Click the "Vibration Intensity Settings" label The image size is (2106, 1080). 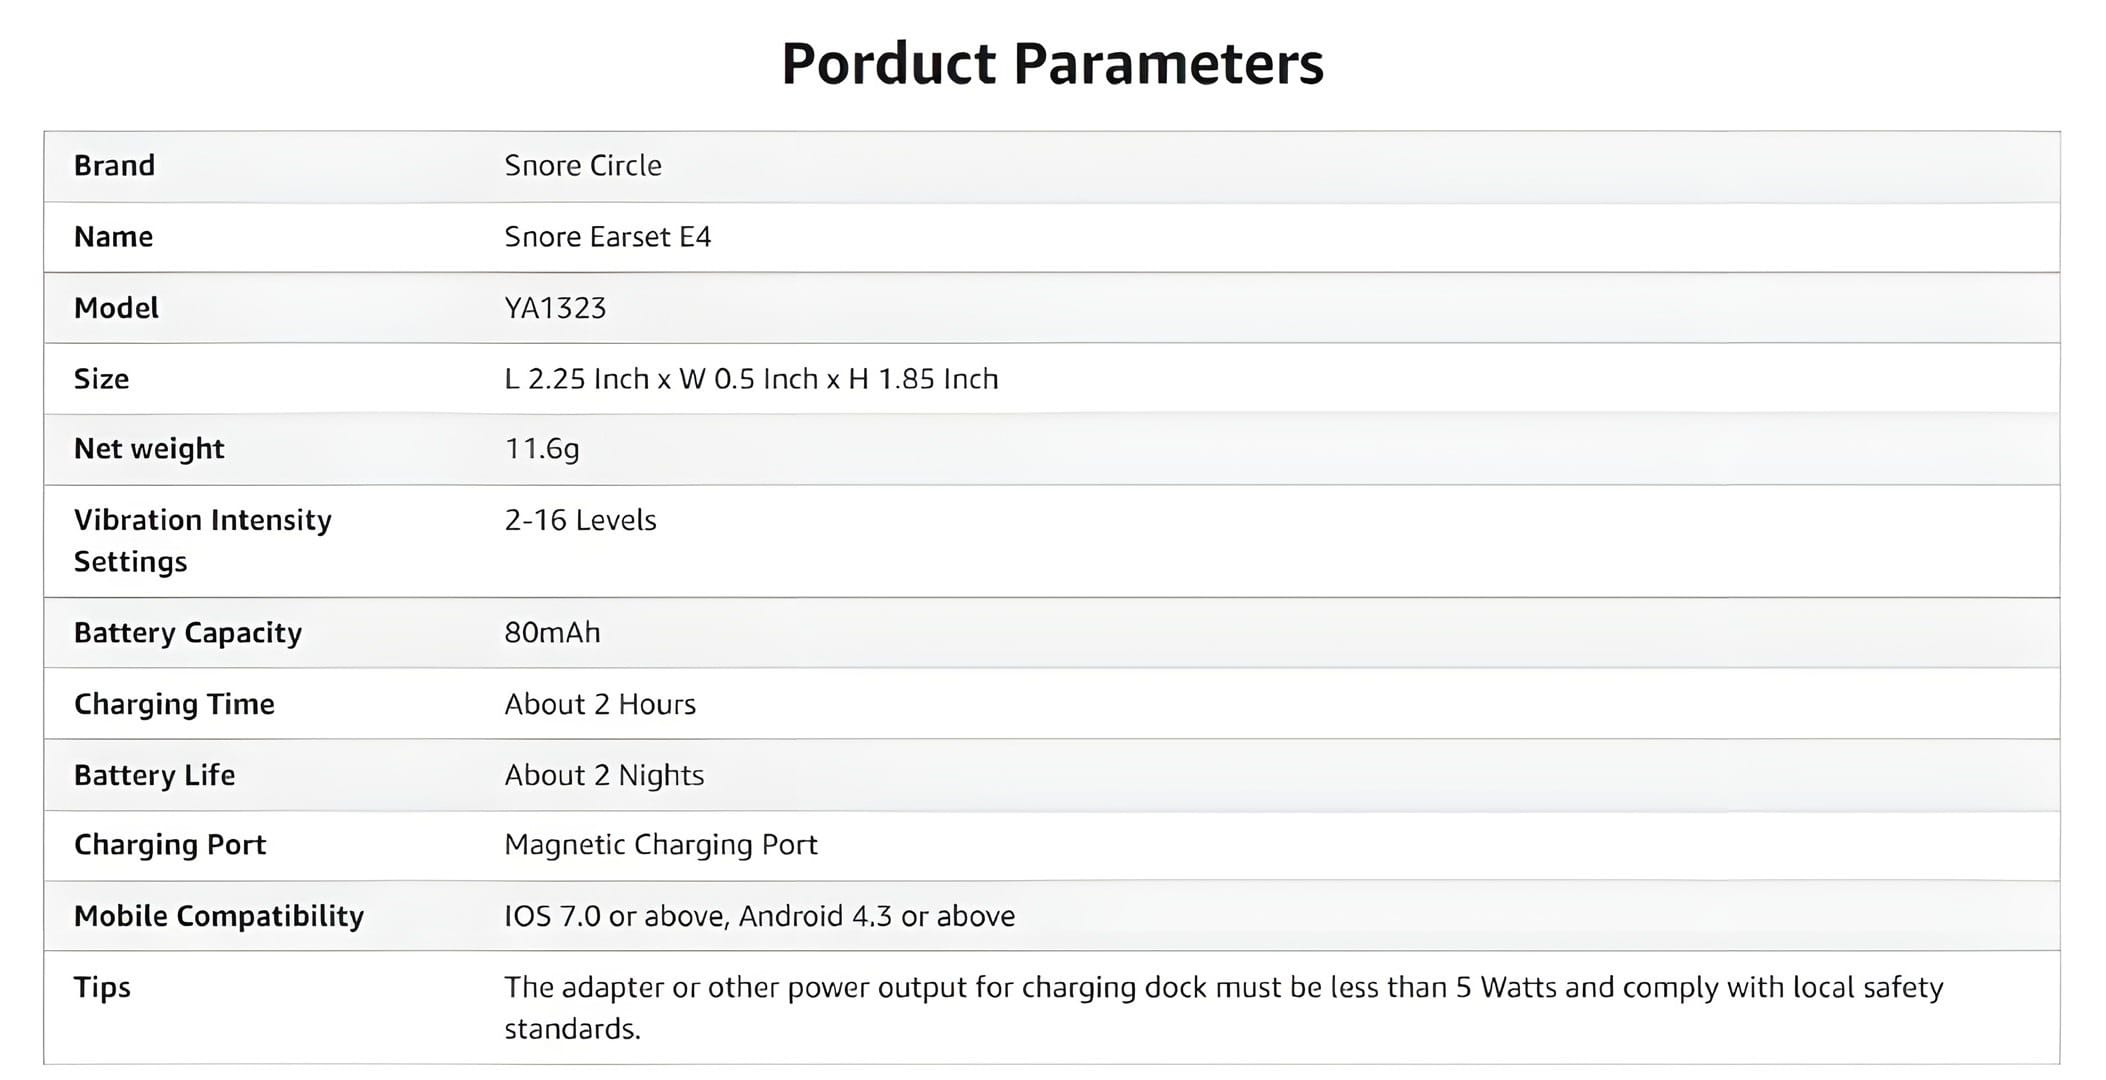pos(202,541)
